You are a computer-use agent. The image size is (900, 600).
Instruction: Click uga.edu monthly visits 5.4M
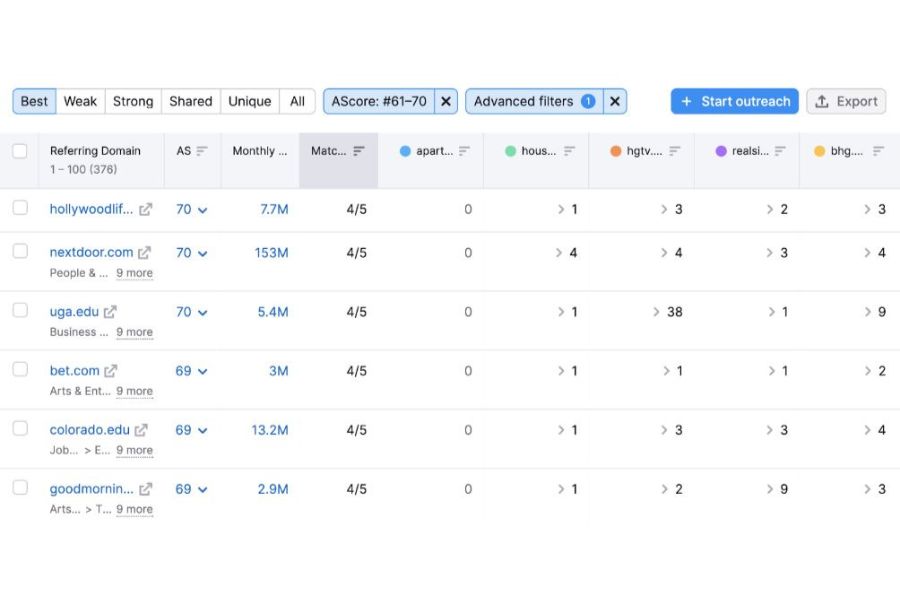pos(273,312)
